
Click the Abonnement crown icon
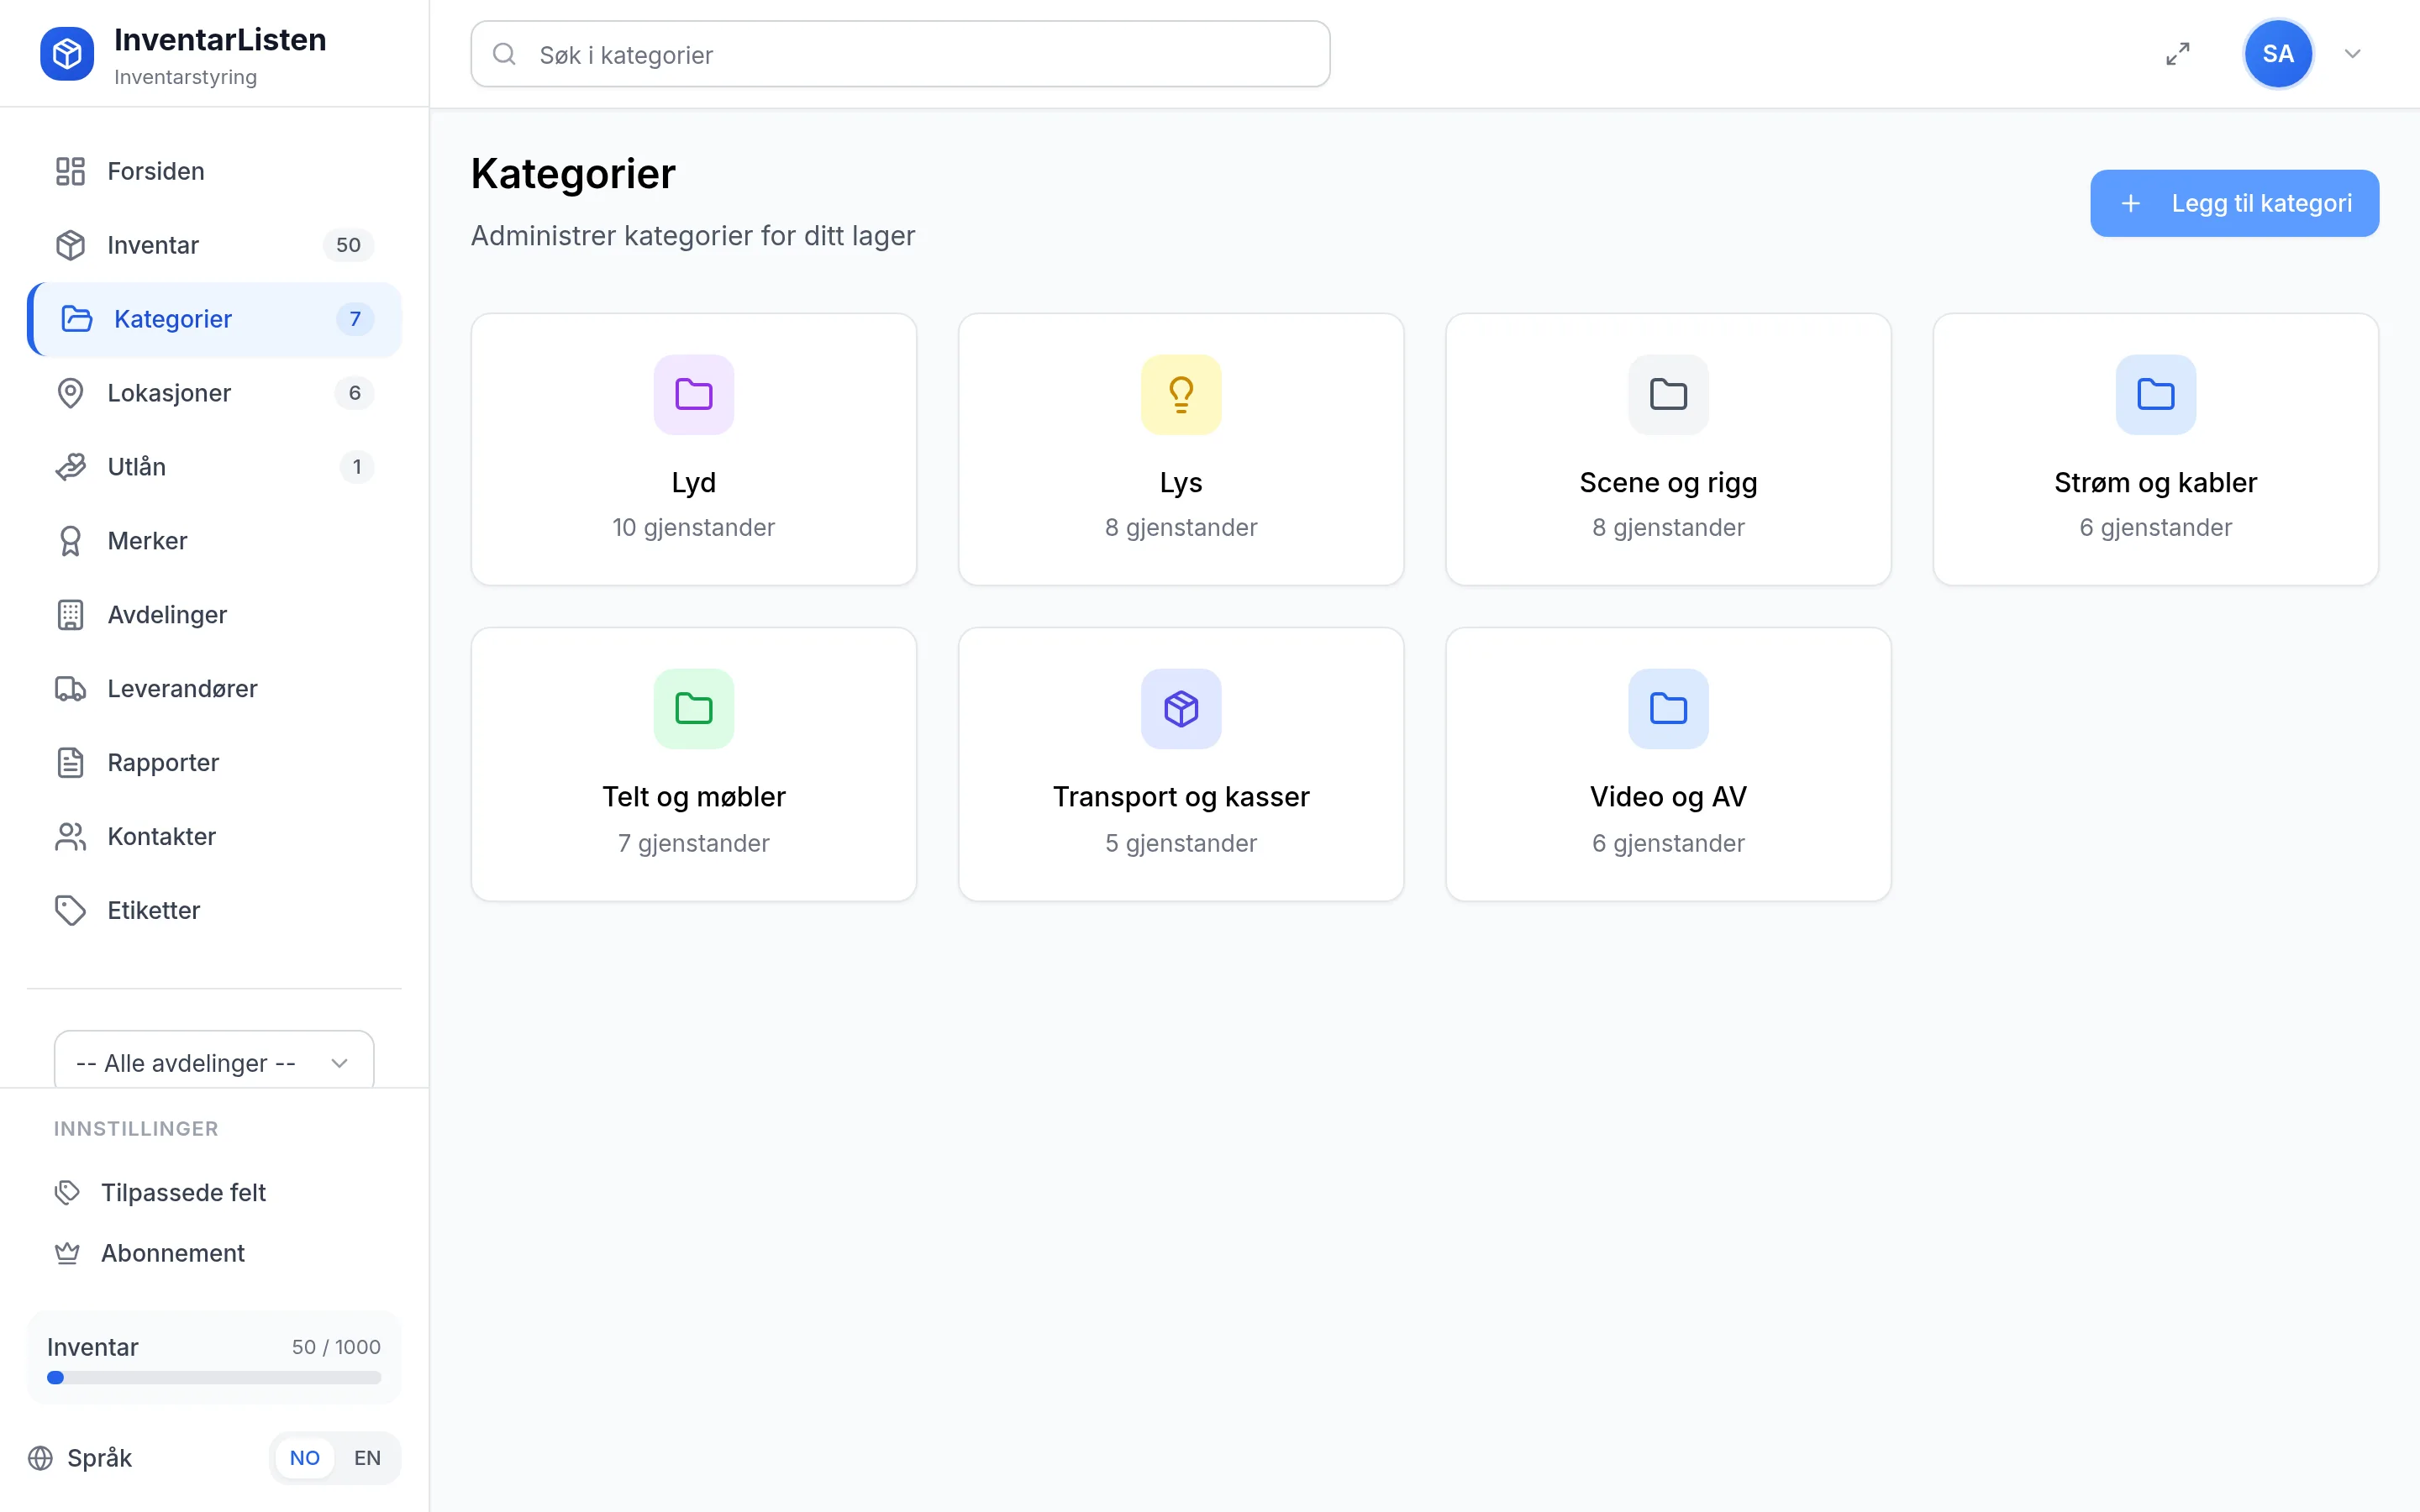click(67, 1253)
